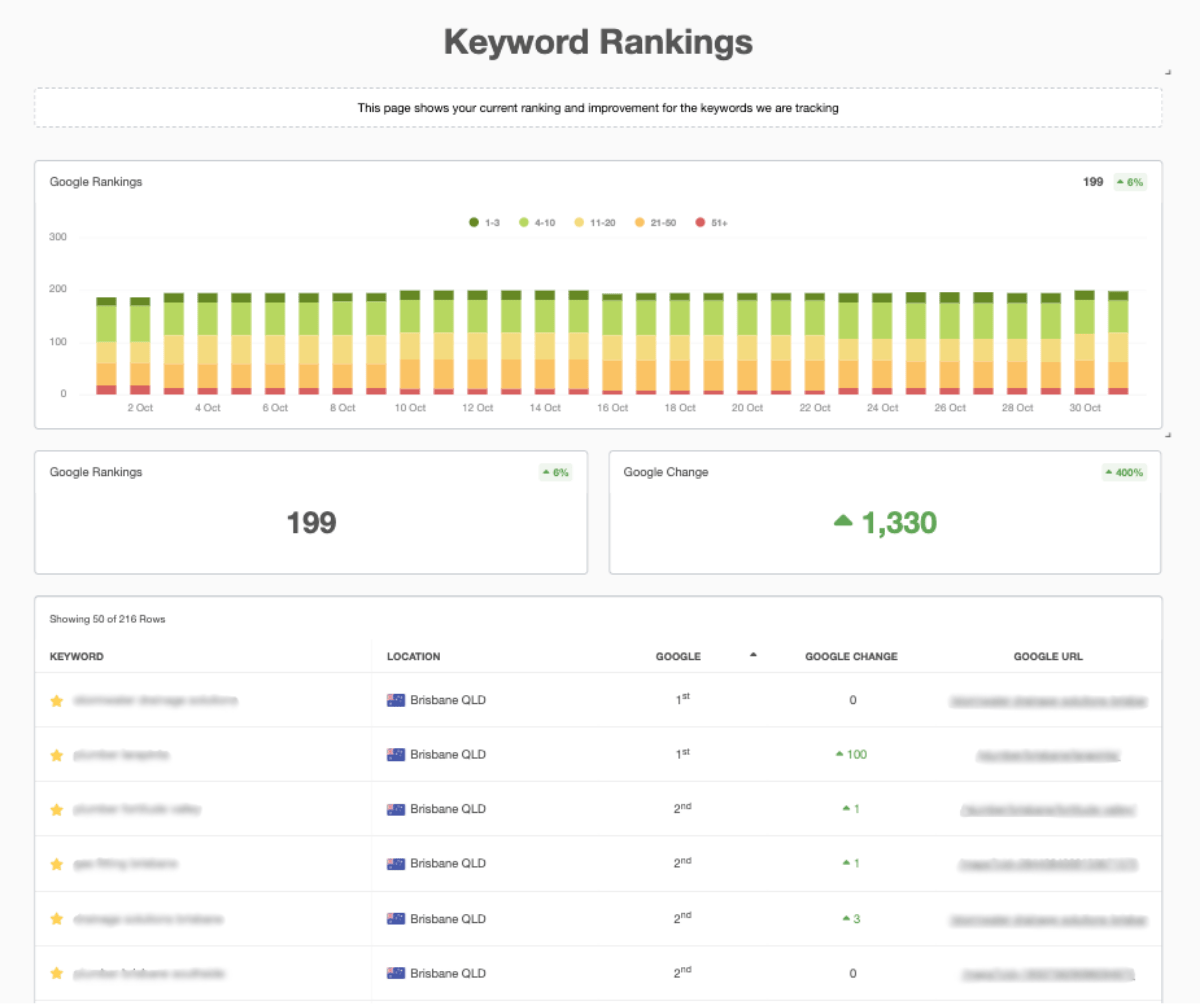This screenshot has width=1200, height=1004.
Task: Click the stacked bar above 16 Oct
Action: (x=611, y=340)
